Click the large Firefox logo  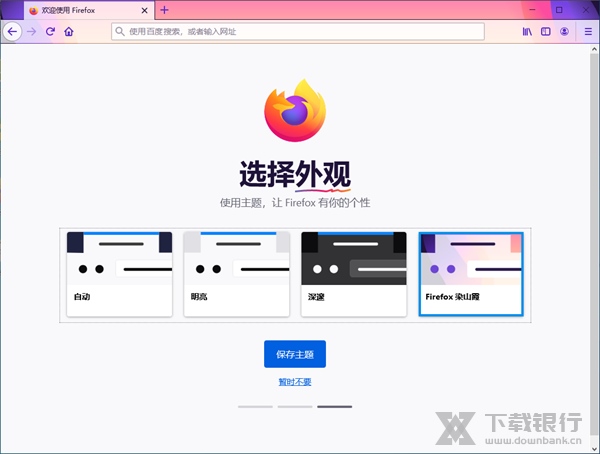coord(295,110)
